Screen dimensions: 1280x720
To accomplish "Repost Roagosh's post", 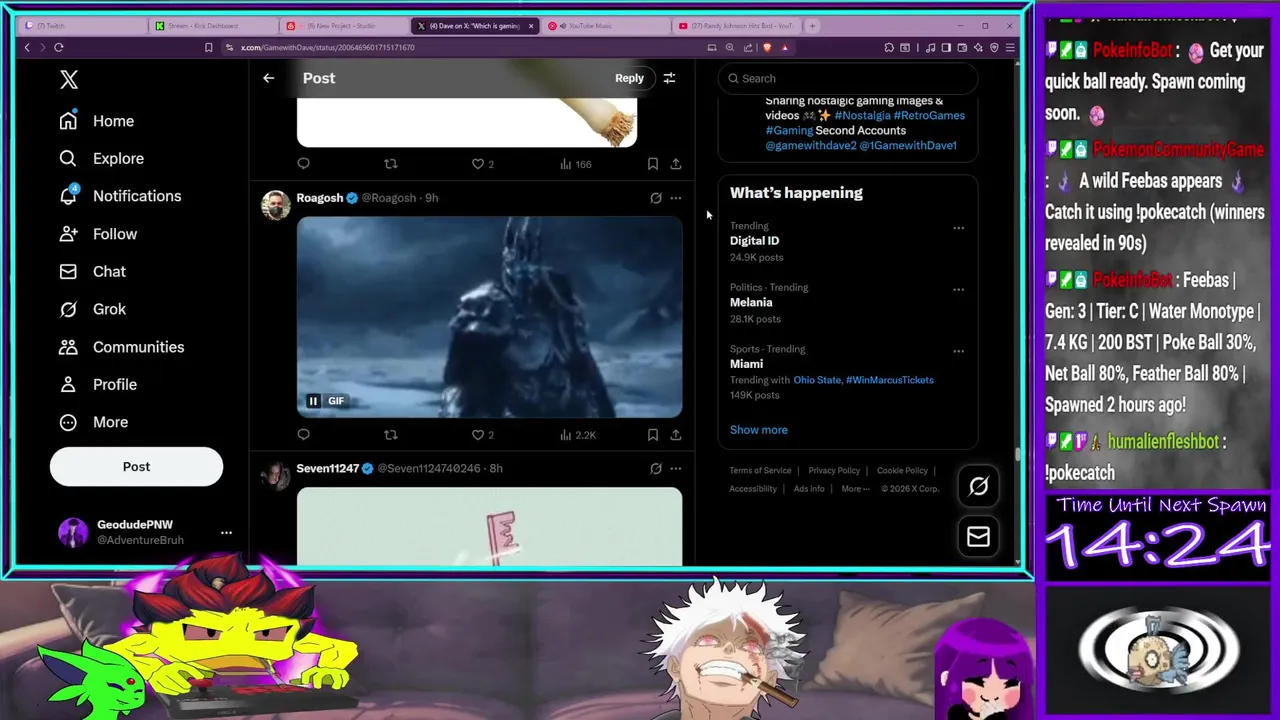I will point(391,435).
